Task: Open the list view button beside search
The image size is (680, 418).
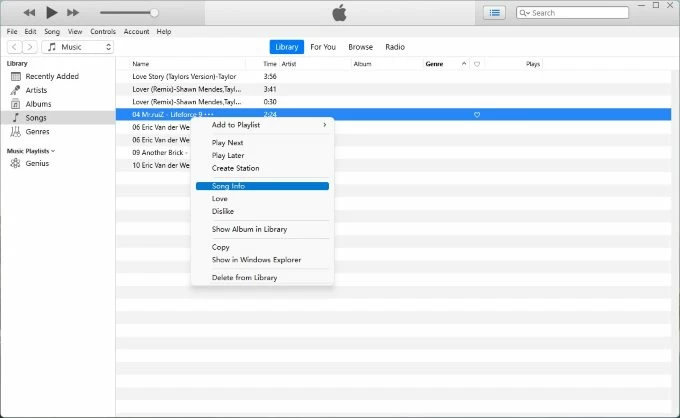Action: (494, 13)
